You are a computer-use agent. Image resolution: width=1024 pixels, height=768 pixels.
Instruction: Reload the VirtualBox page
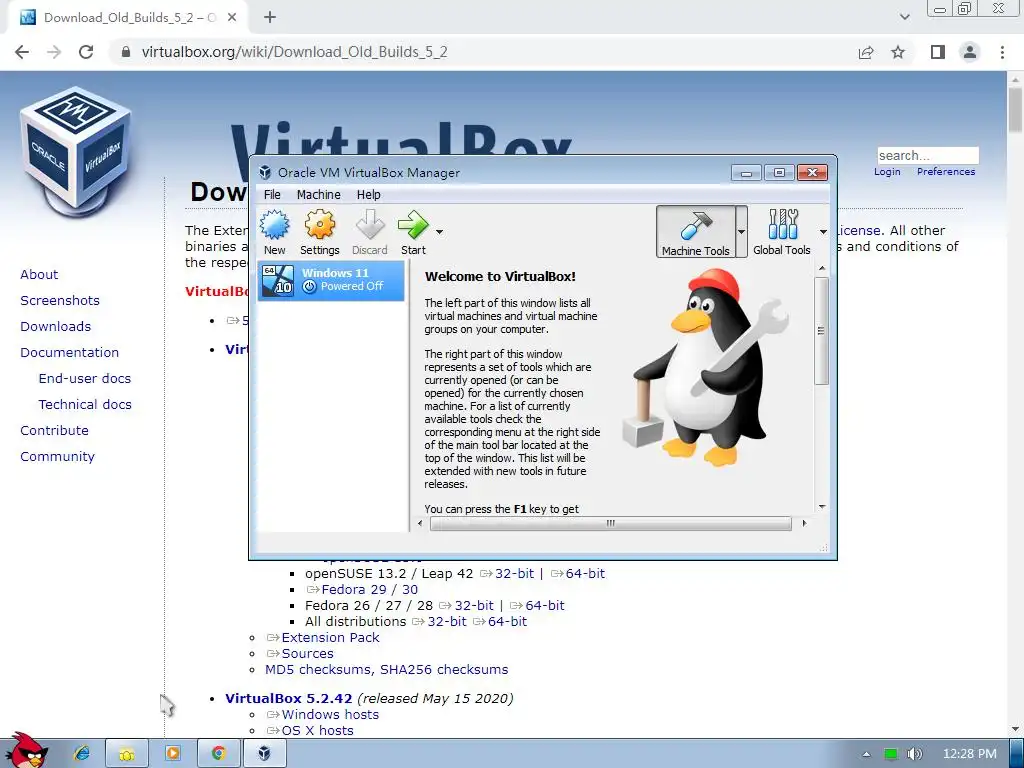tap(86, 52)
